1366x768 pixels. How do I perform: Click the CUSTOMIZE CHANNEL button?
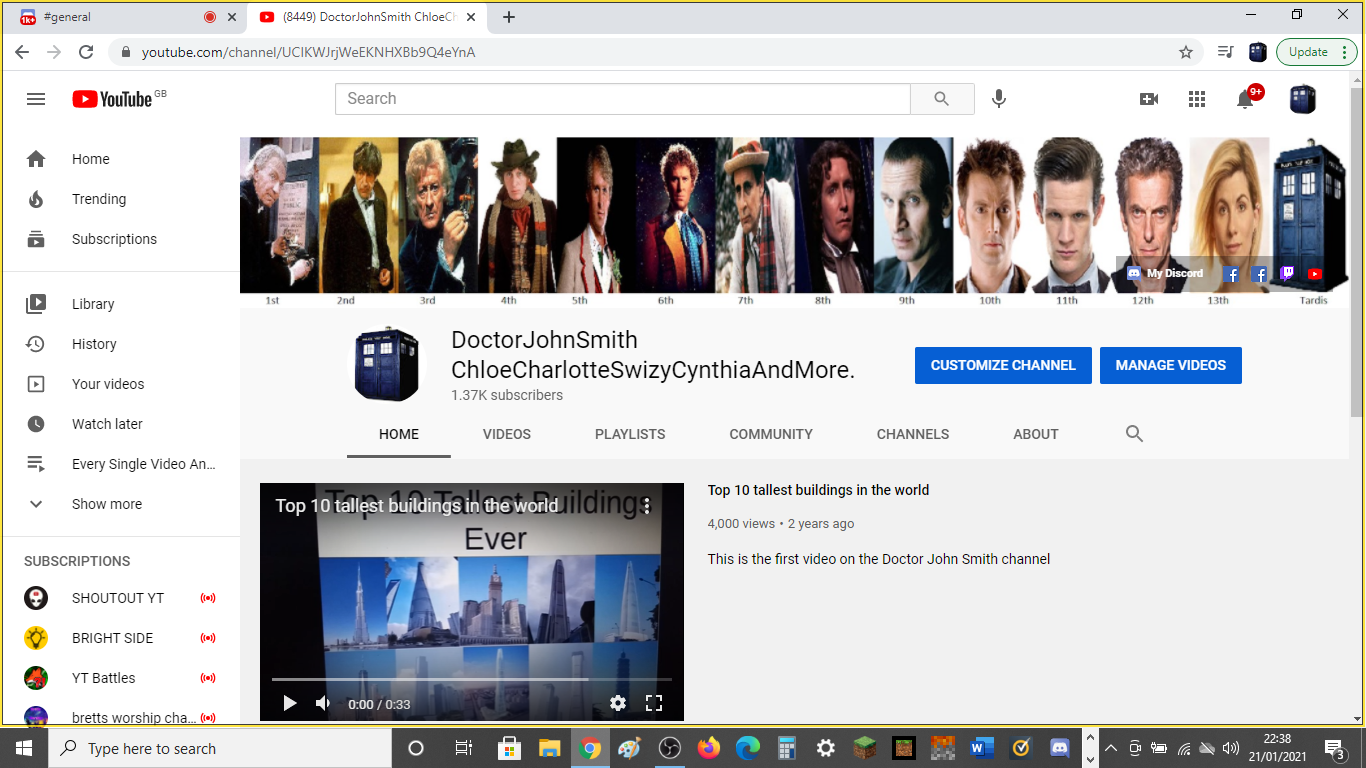pos(1003,365)
